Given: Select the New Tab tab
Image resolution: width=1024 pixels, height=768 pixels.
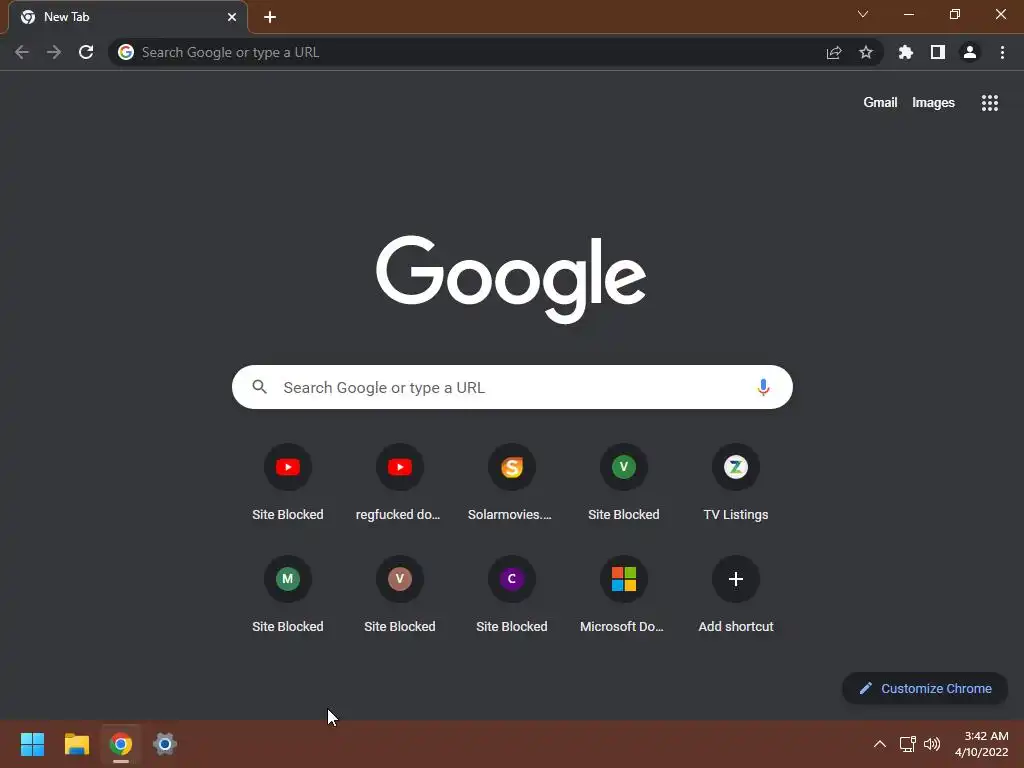Looking at the screenshot, I should coord(127,17).
